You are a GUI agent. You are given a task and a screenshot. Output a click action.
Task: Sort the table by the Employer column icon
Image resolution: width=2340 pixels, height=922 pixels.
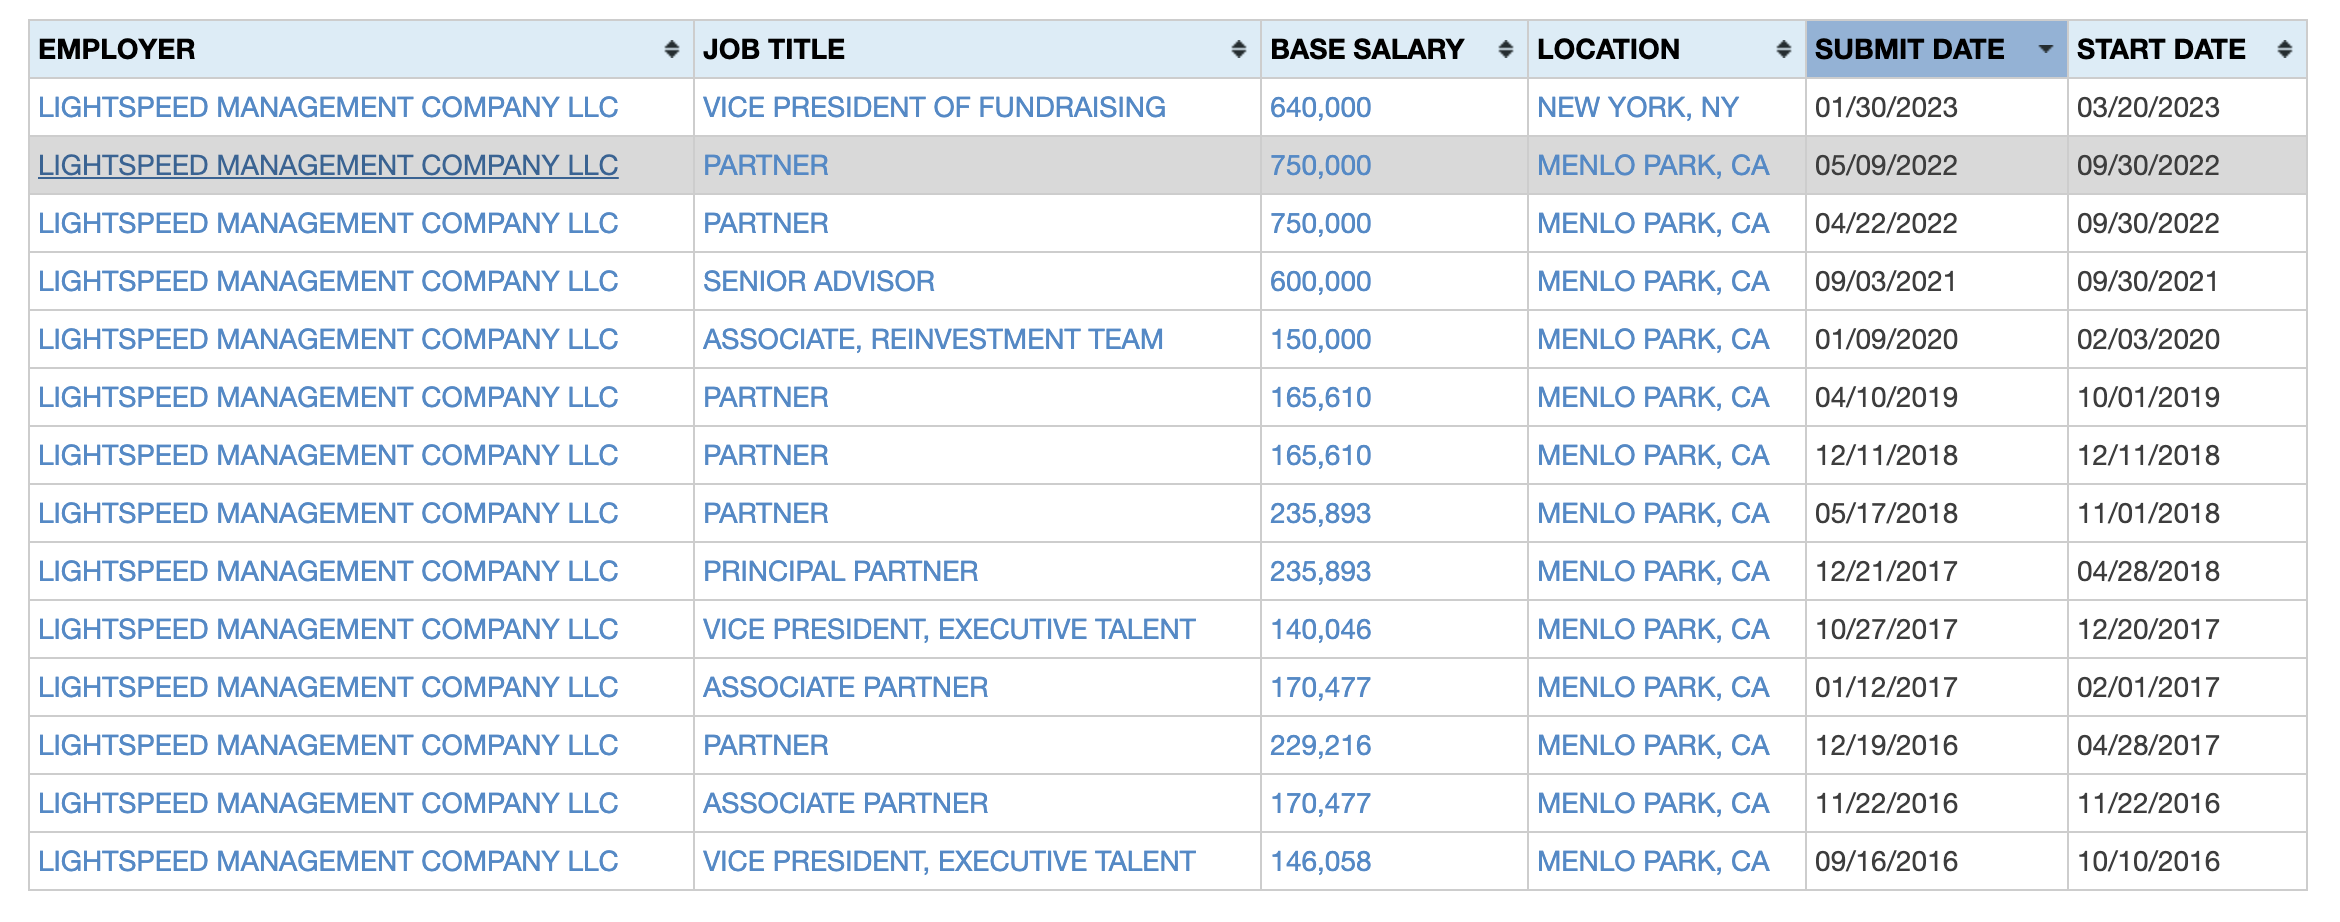point(671,49)
